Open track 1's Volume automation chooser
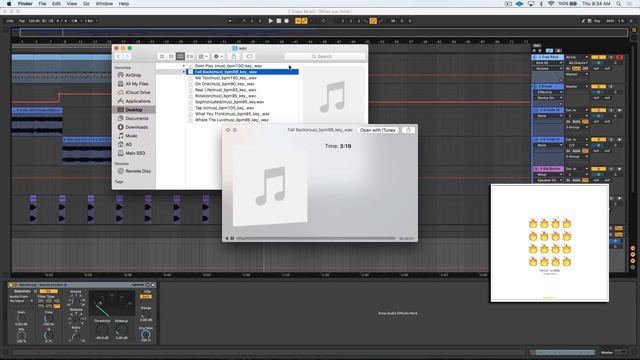The height and width of the screenshot is (360, 640). (x=548, y=69)
